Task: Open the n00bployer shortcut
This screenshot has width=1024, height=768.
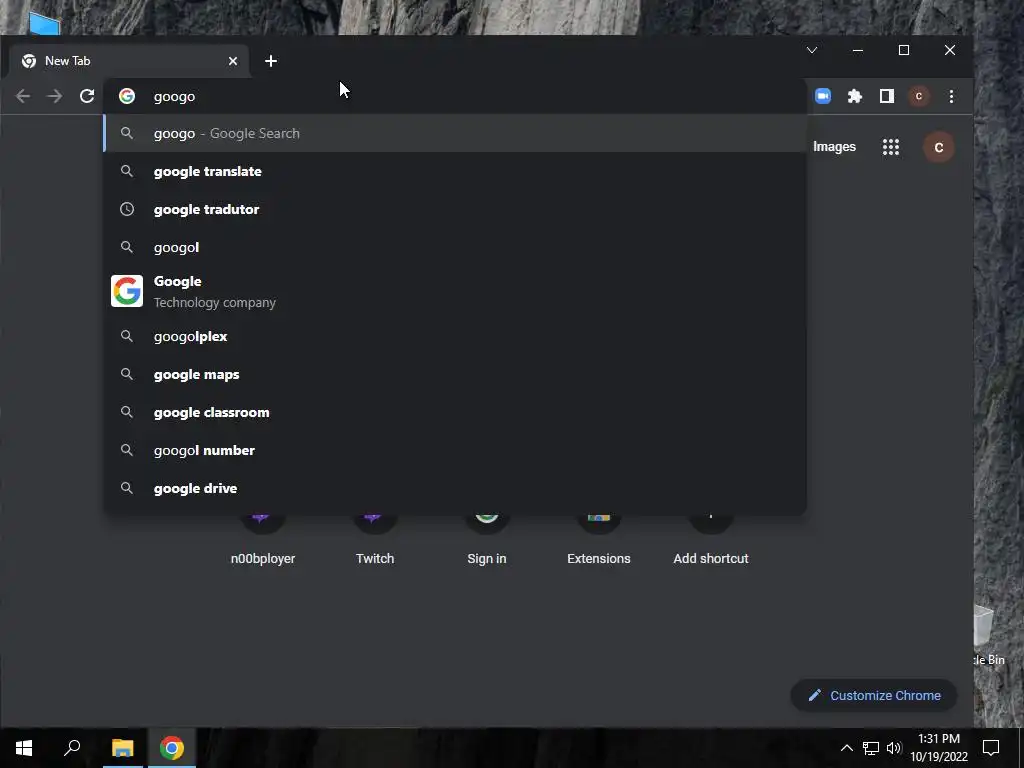Action: [x=263, y=539]
